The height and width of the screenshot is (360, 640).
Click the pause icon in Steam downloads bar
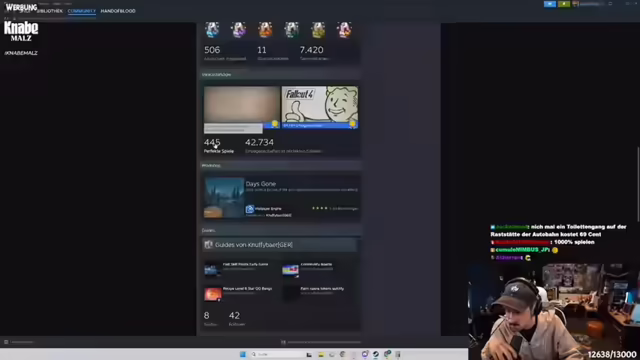[283, 342]
